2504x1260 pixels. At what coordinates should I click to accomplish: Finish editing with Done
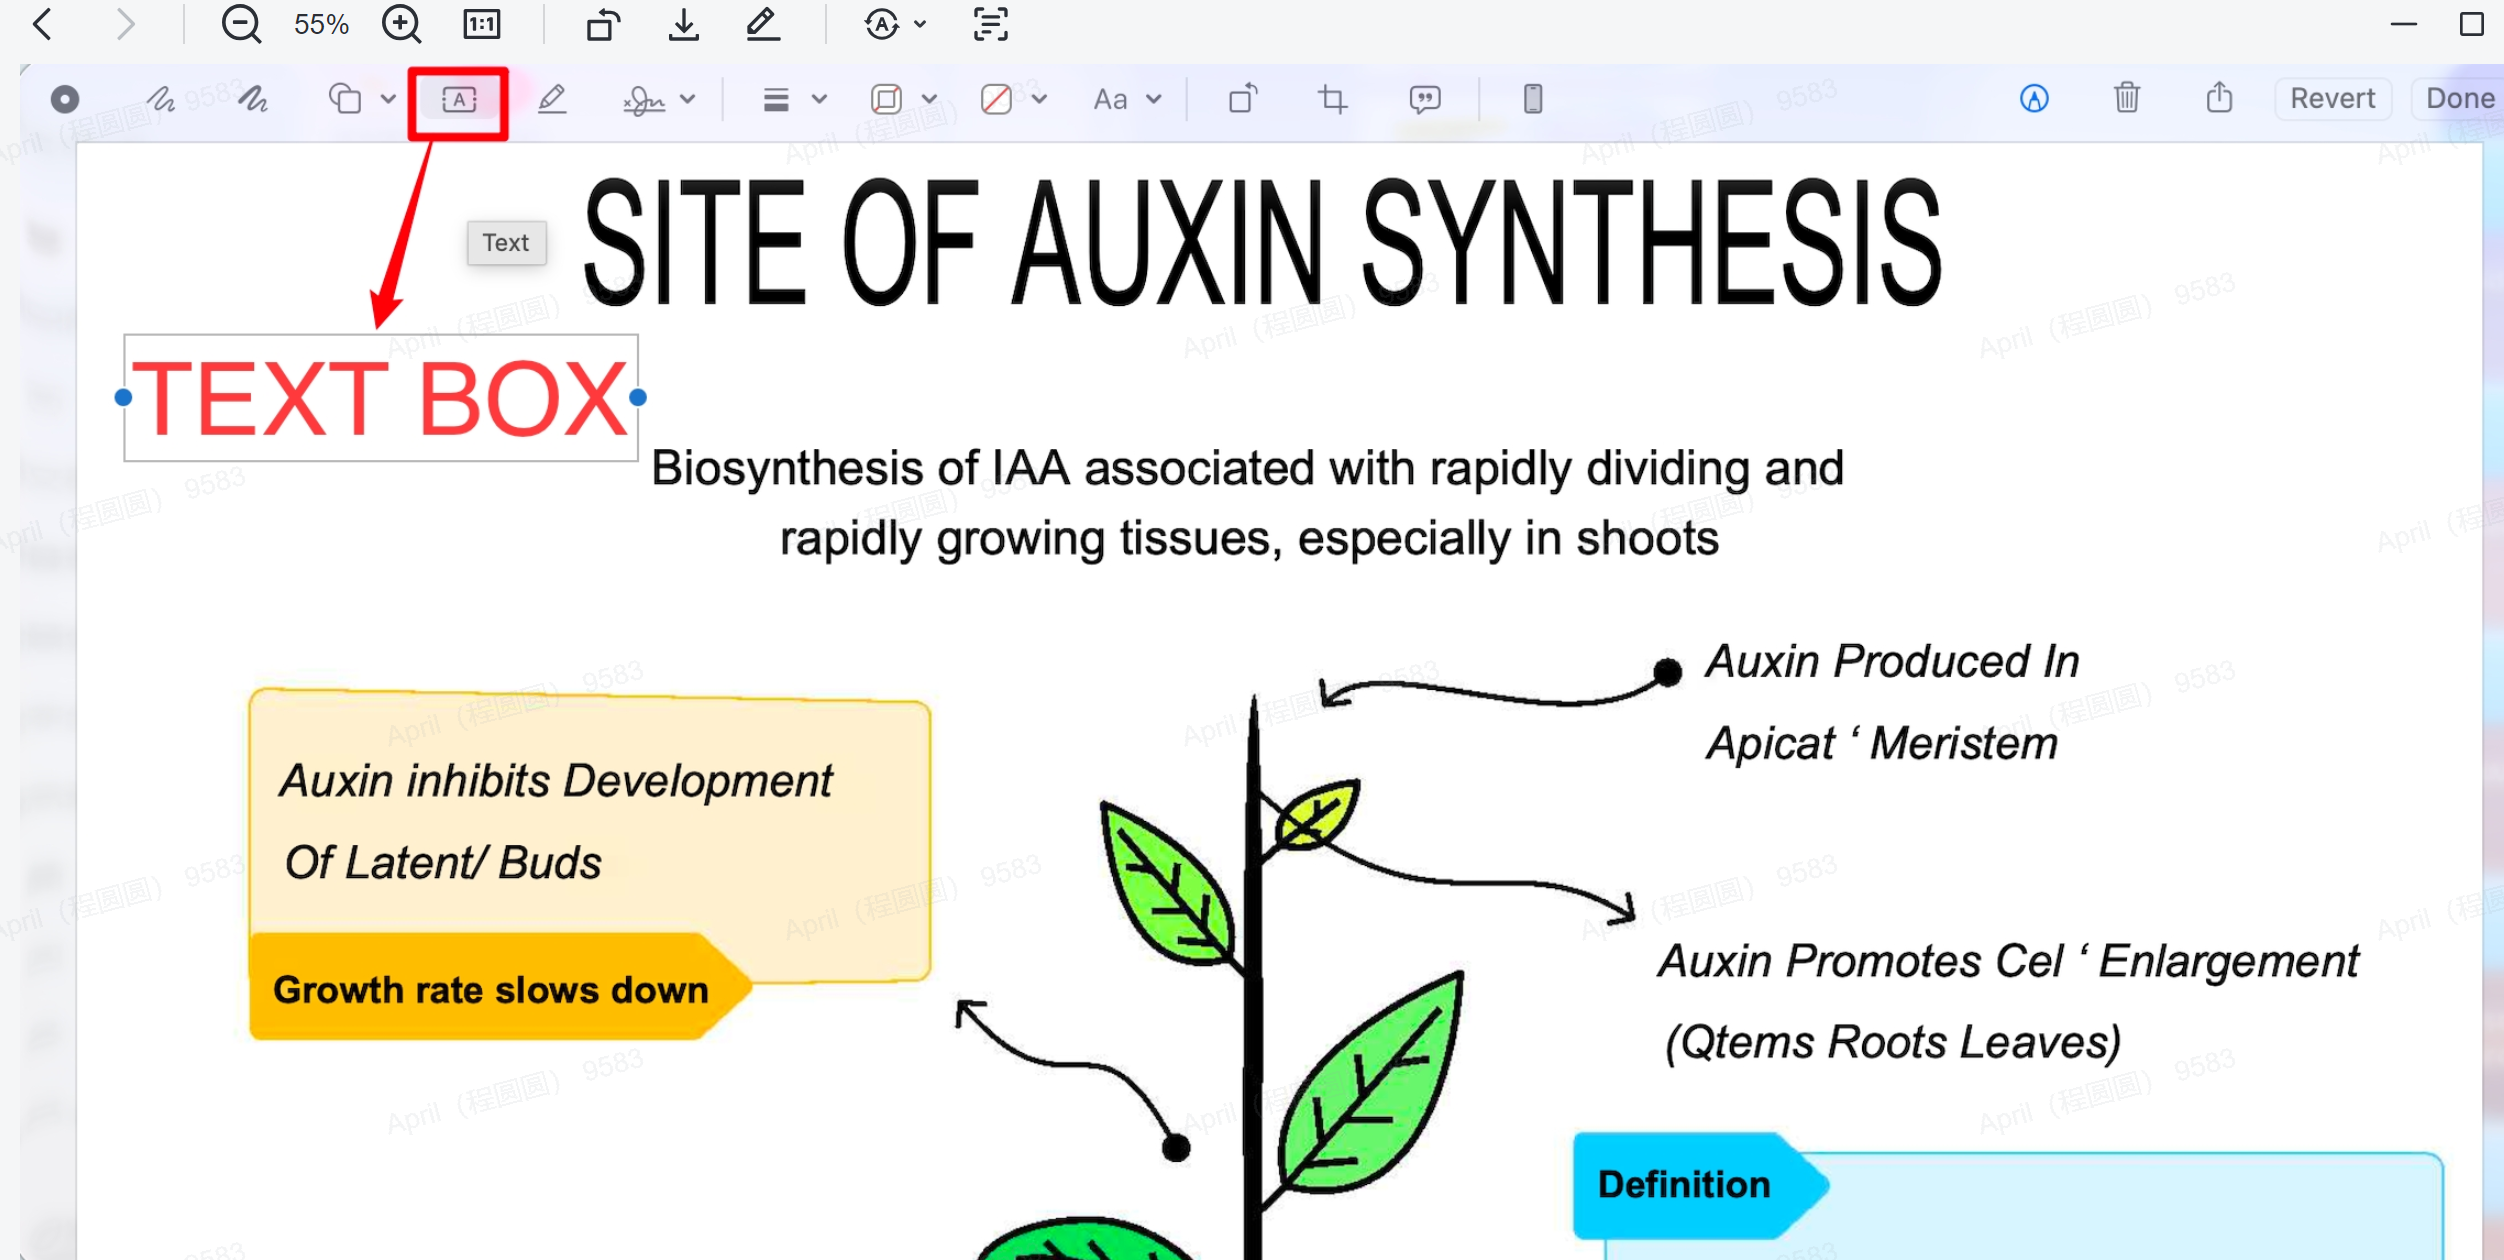2460,99
